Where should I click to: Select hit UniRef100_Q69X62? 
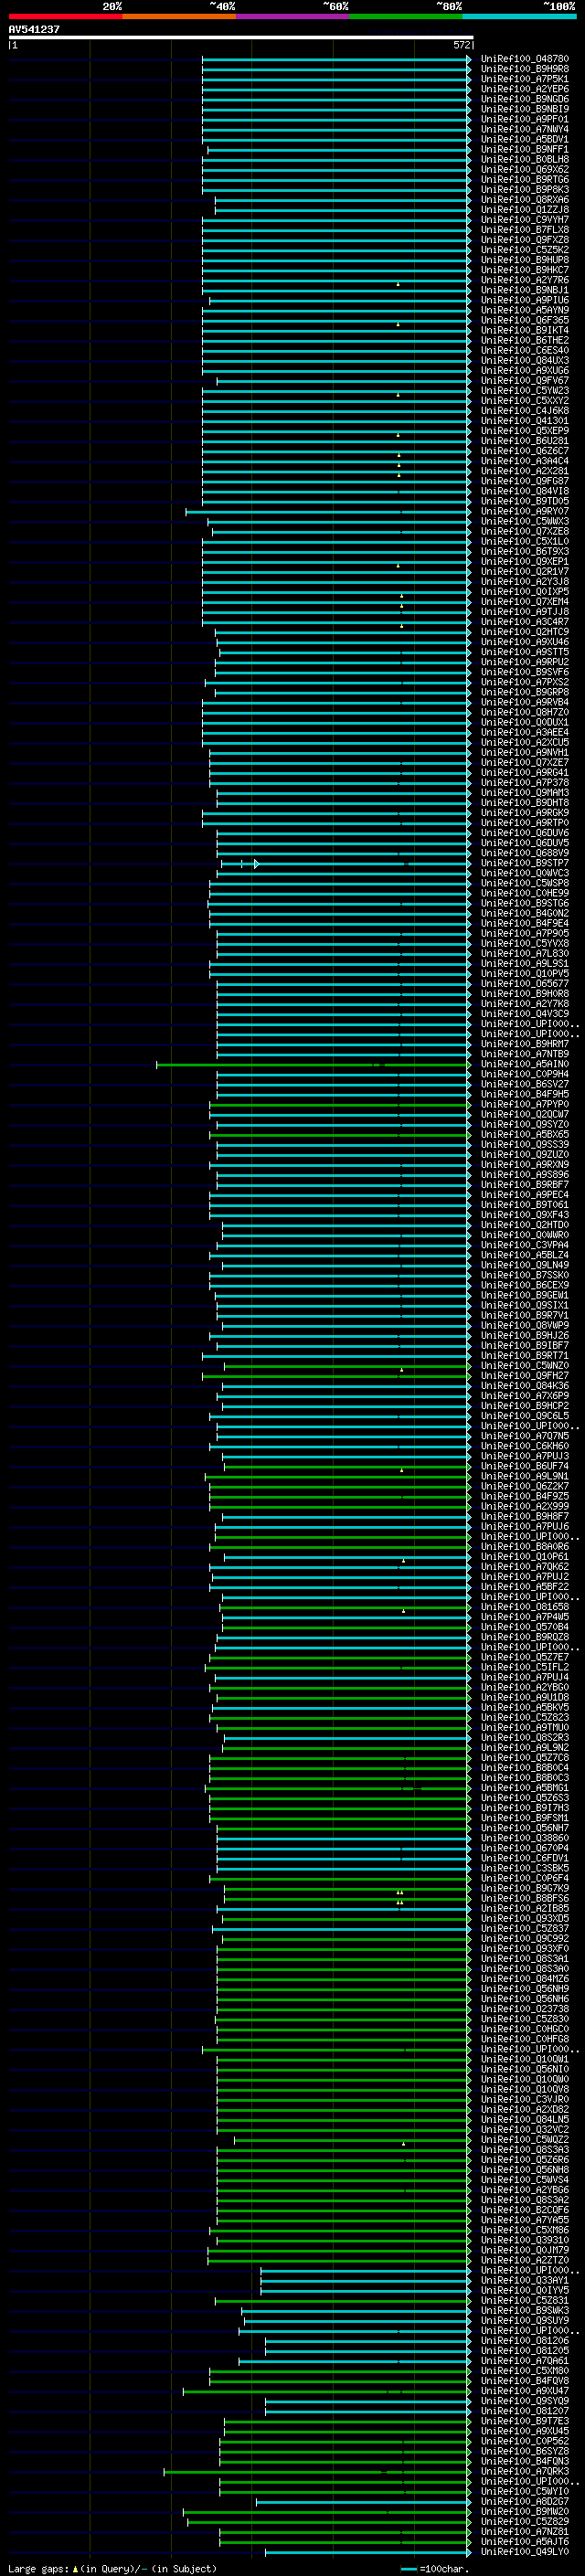click(x=525, y=169)
